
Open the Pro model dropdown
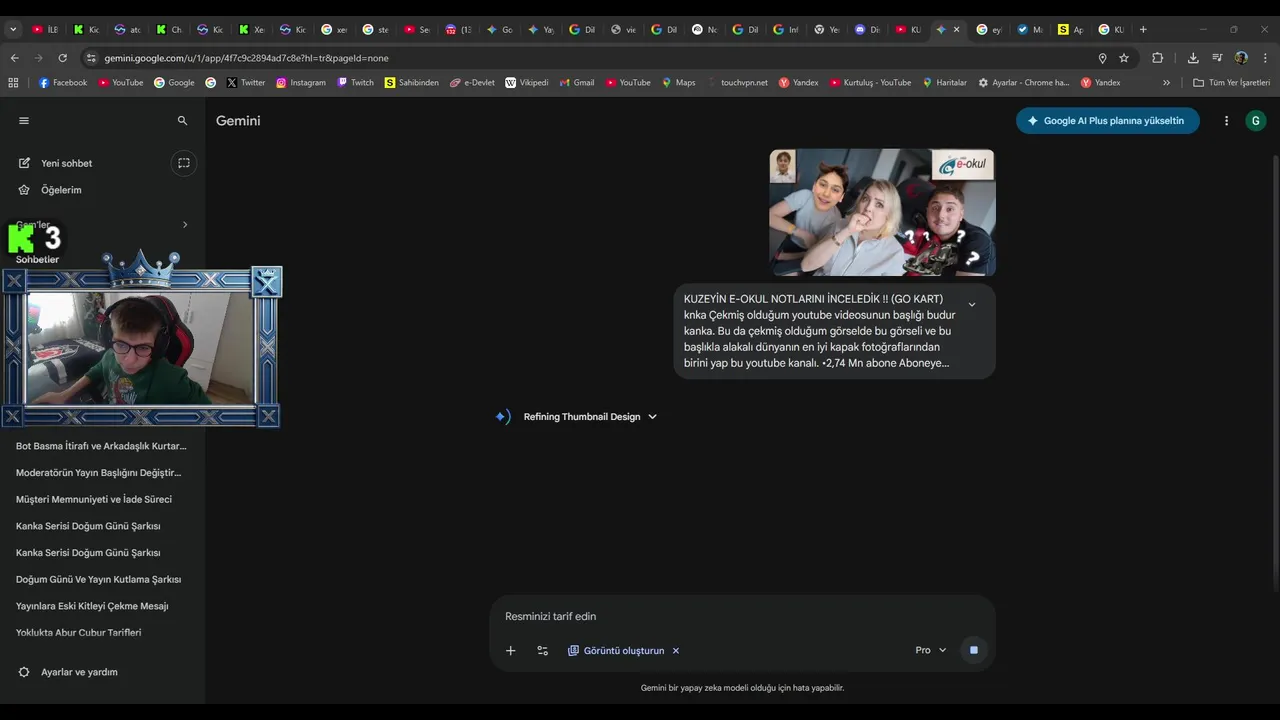(x=931, y=651)
